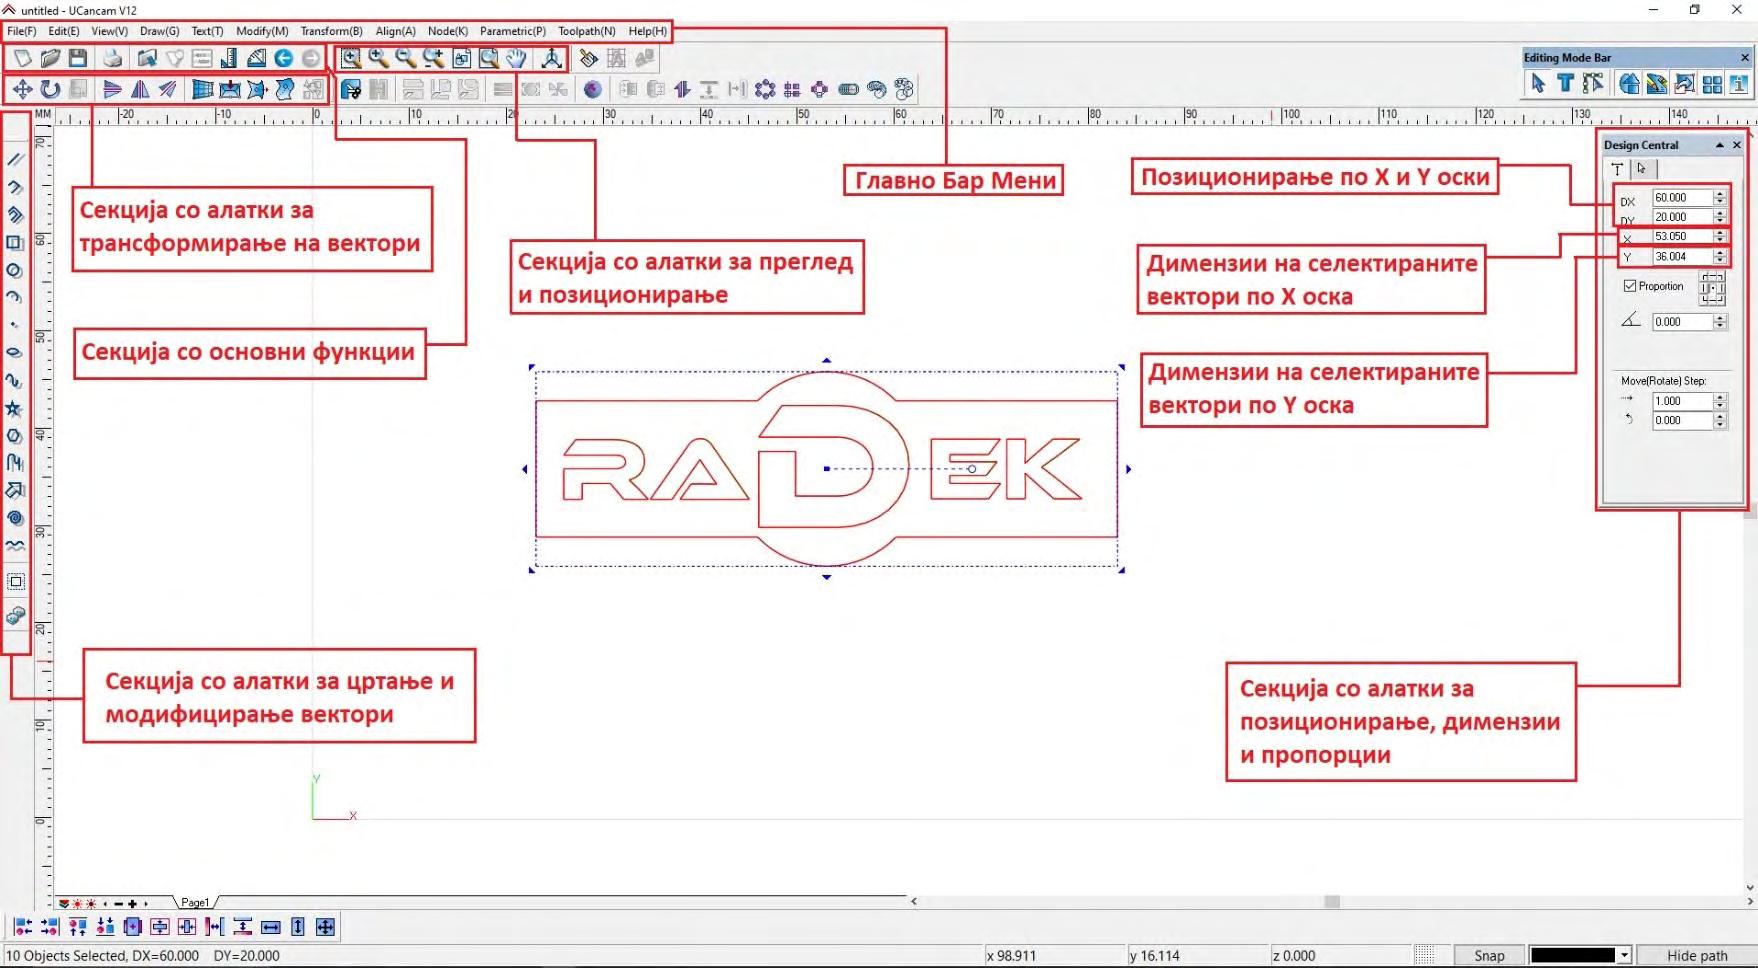Click the horizontal Mirror tool icon

tap(113, 89)
